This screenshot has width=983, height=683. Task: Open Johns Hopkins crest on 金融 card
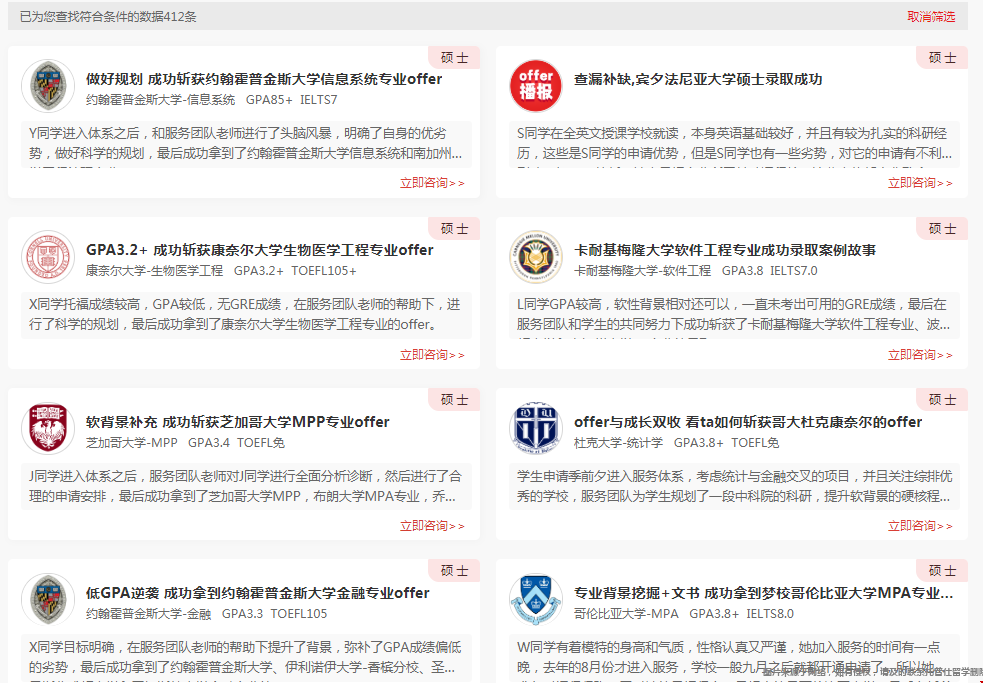pos(48,600)
